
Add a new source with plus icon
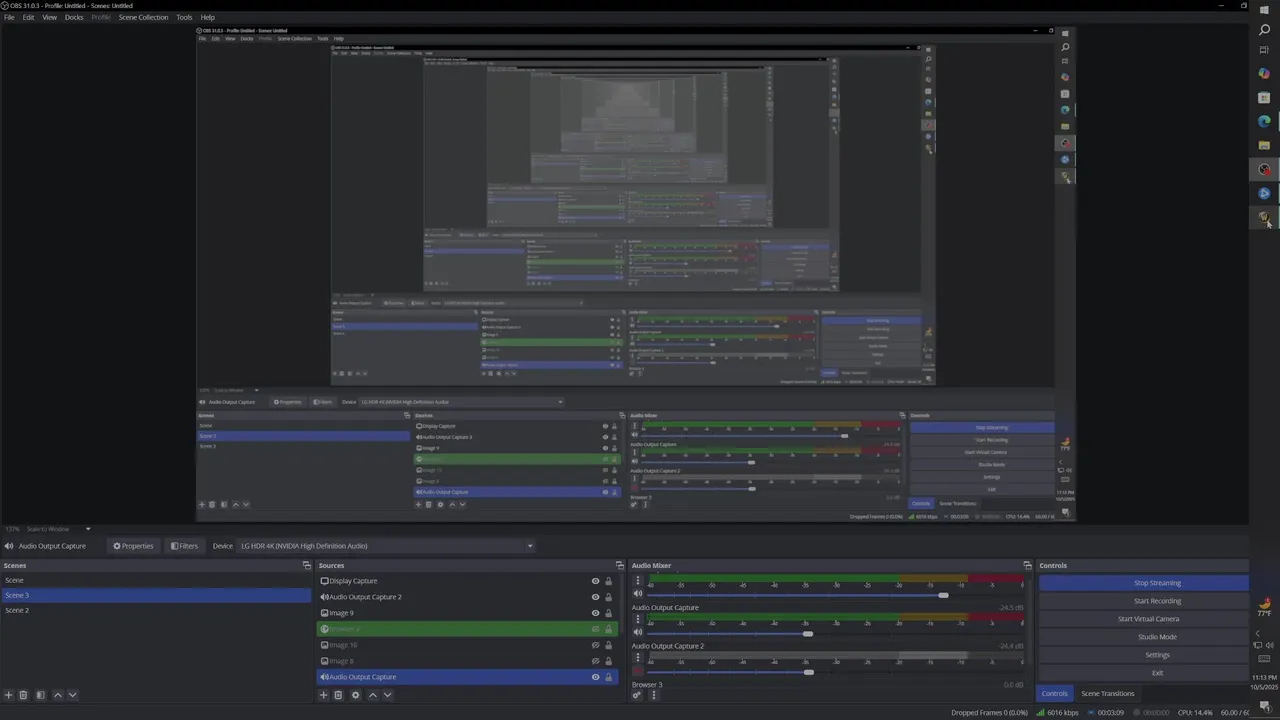coord(323,695)
